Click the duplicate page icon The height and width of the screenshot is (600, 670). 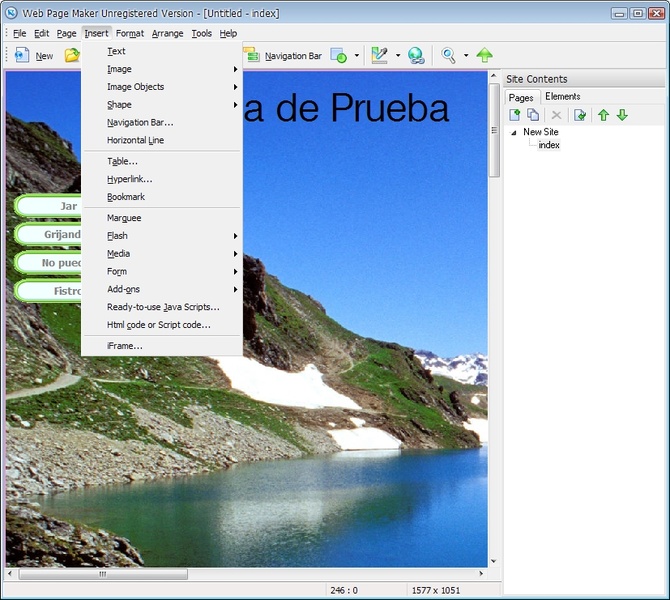(x=533, y=115)
